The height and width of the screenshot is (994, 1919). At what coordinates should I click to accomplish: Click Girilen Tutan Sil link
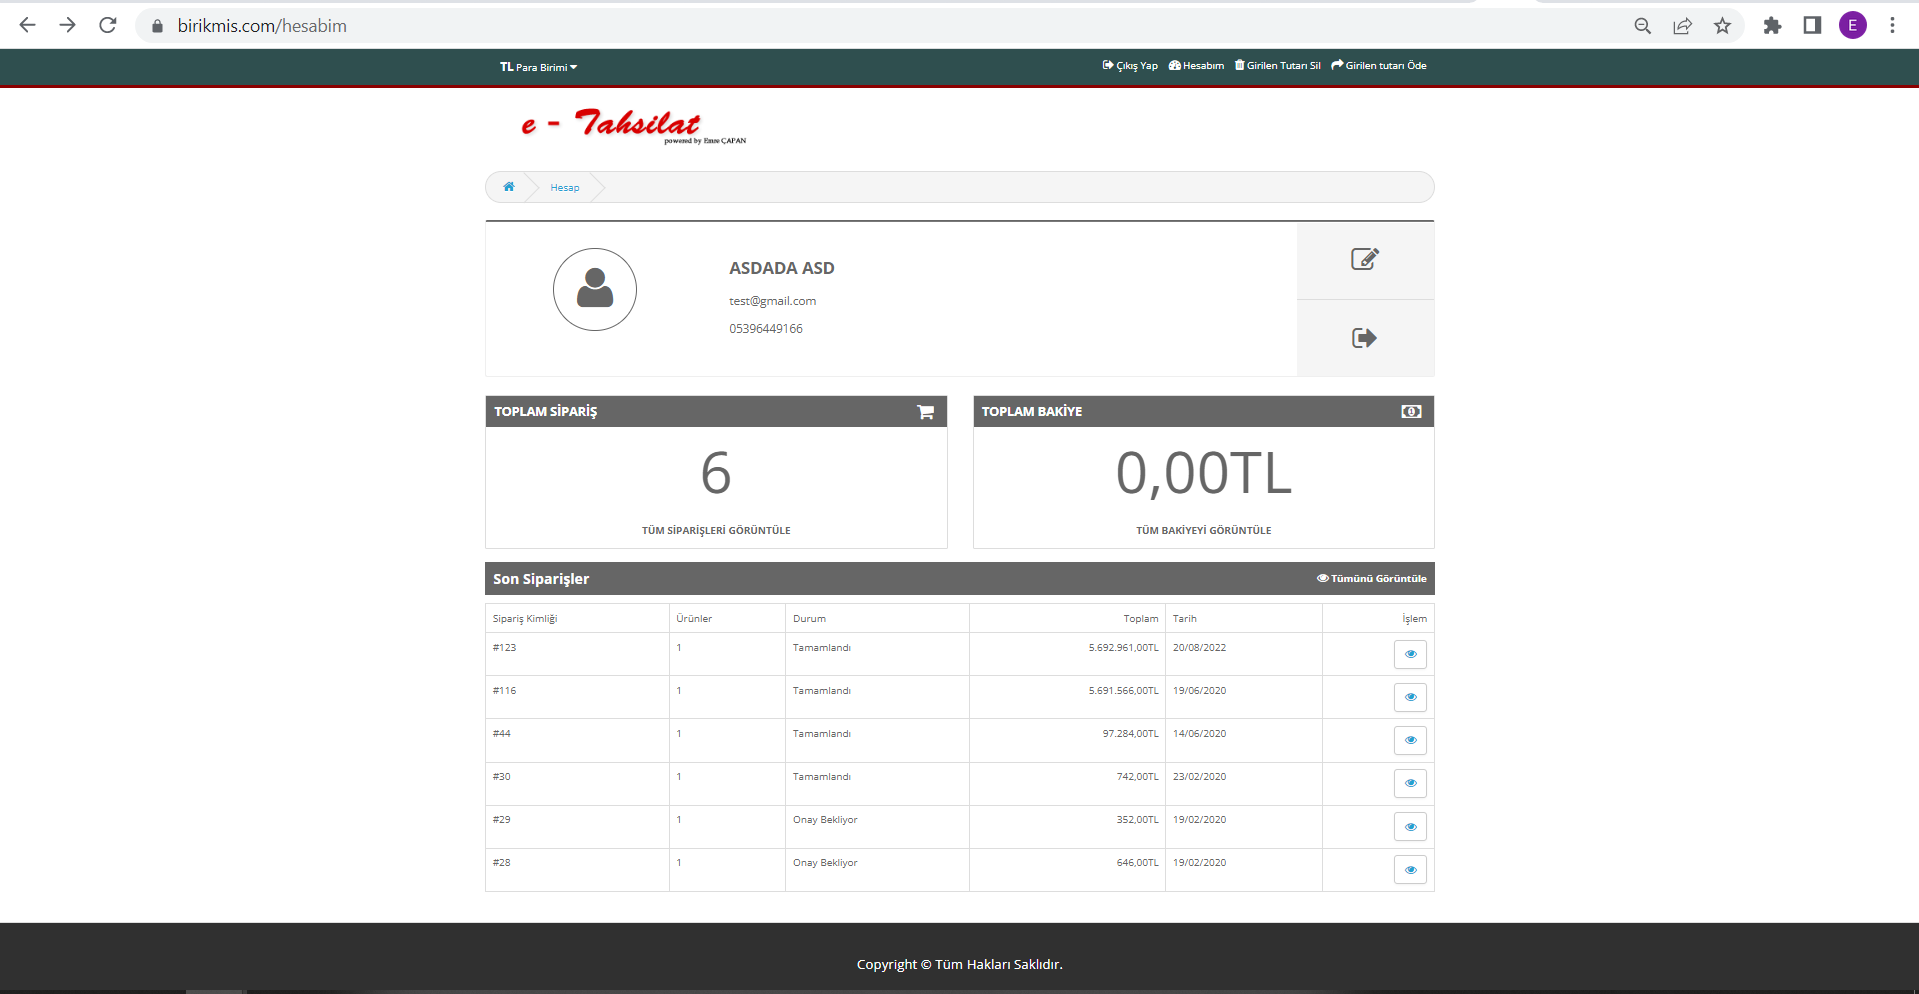[1278, 66]
